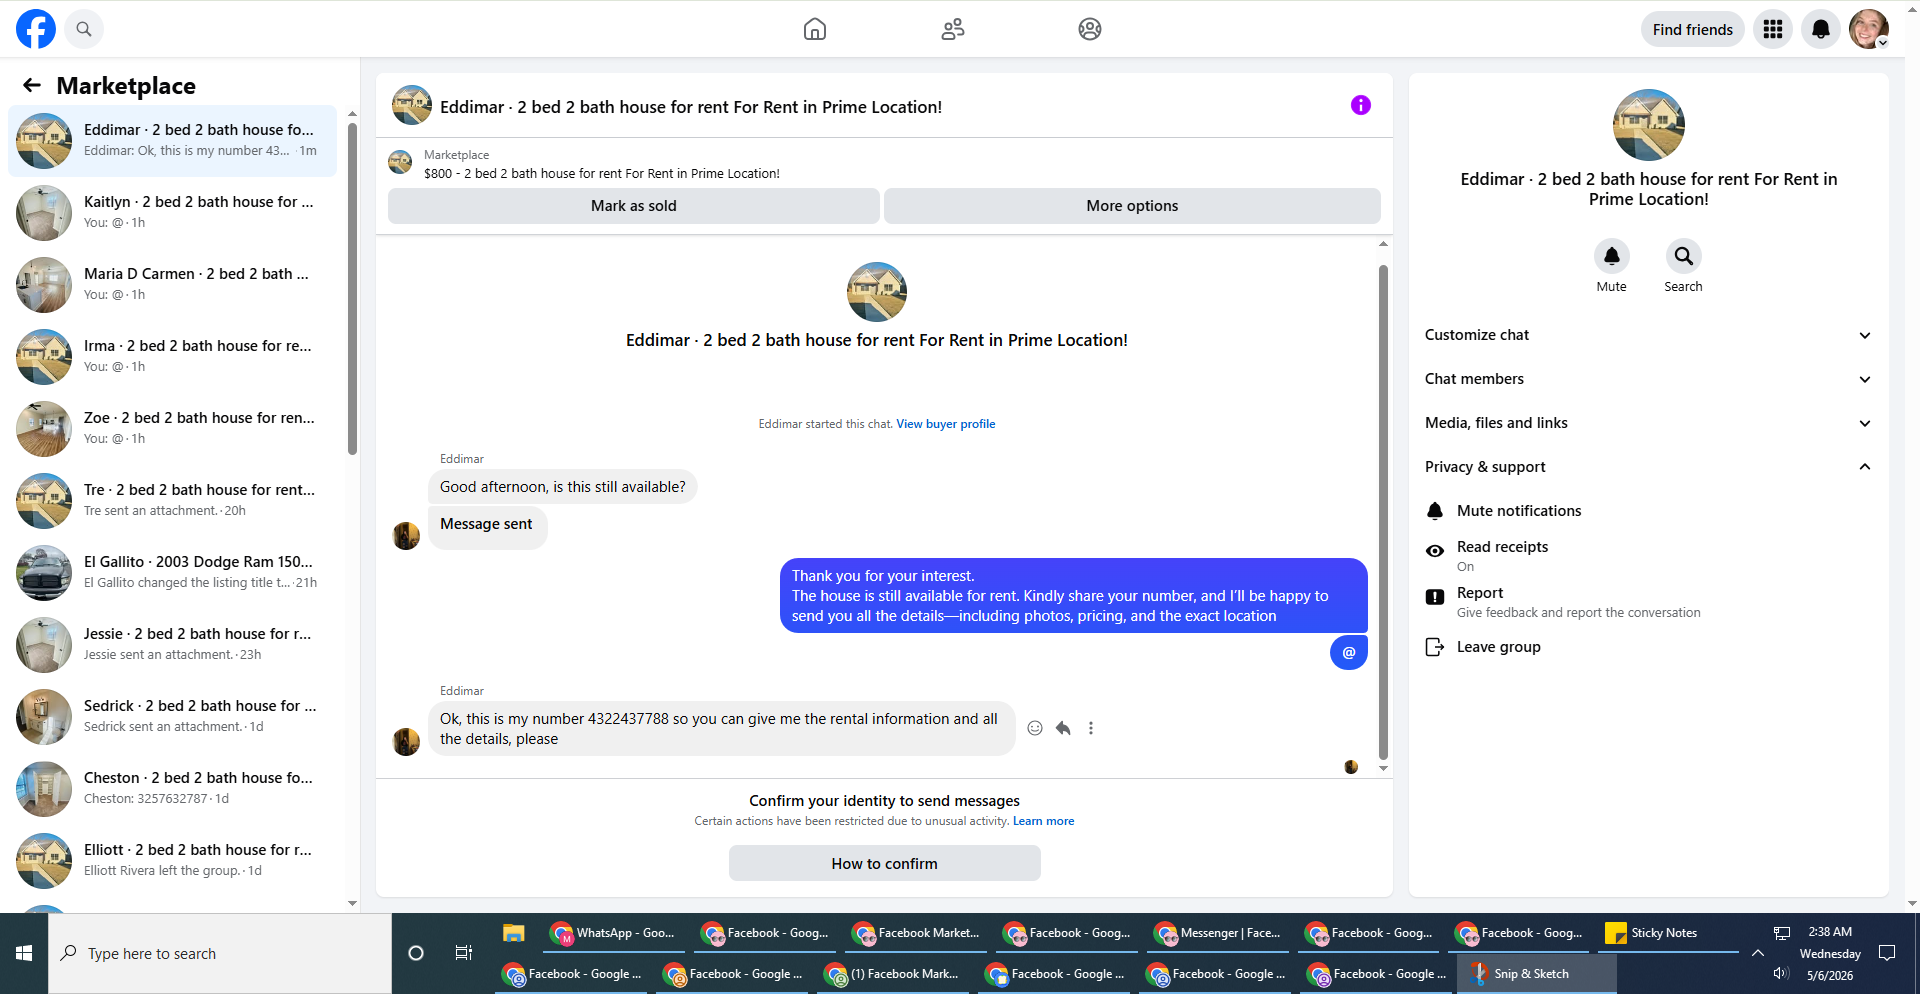Click the large house photo in chat details panel
The width and height of the screenshot is (1920, 994).
pyautogui.click(x=1649, y=125)
